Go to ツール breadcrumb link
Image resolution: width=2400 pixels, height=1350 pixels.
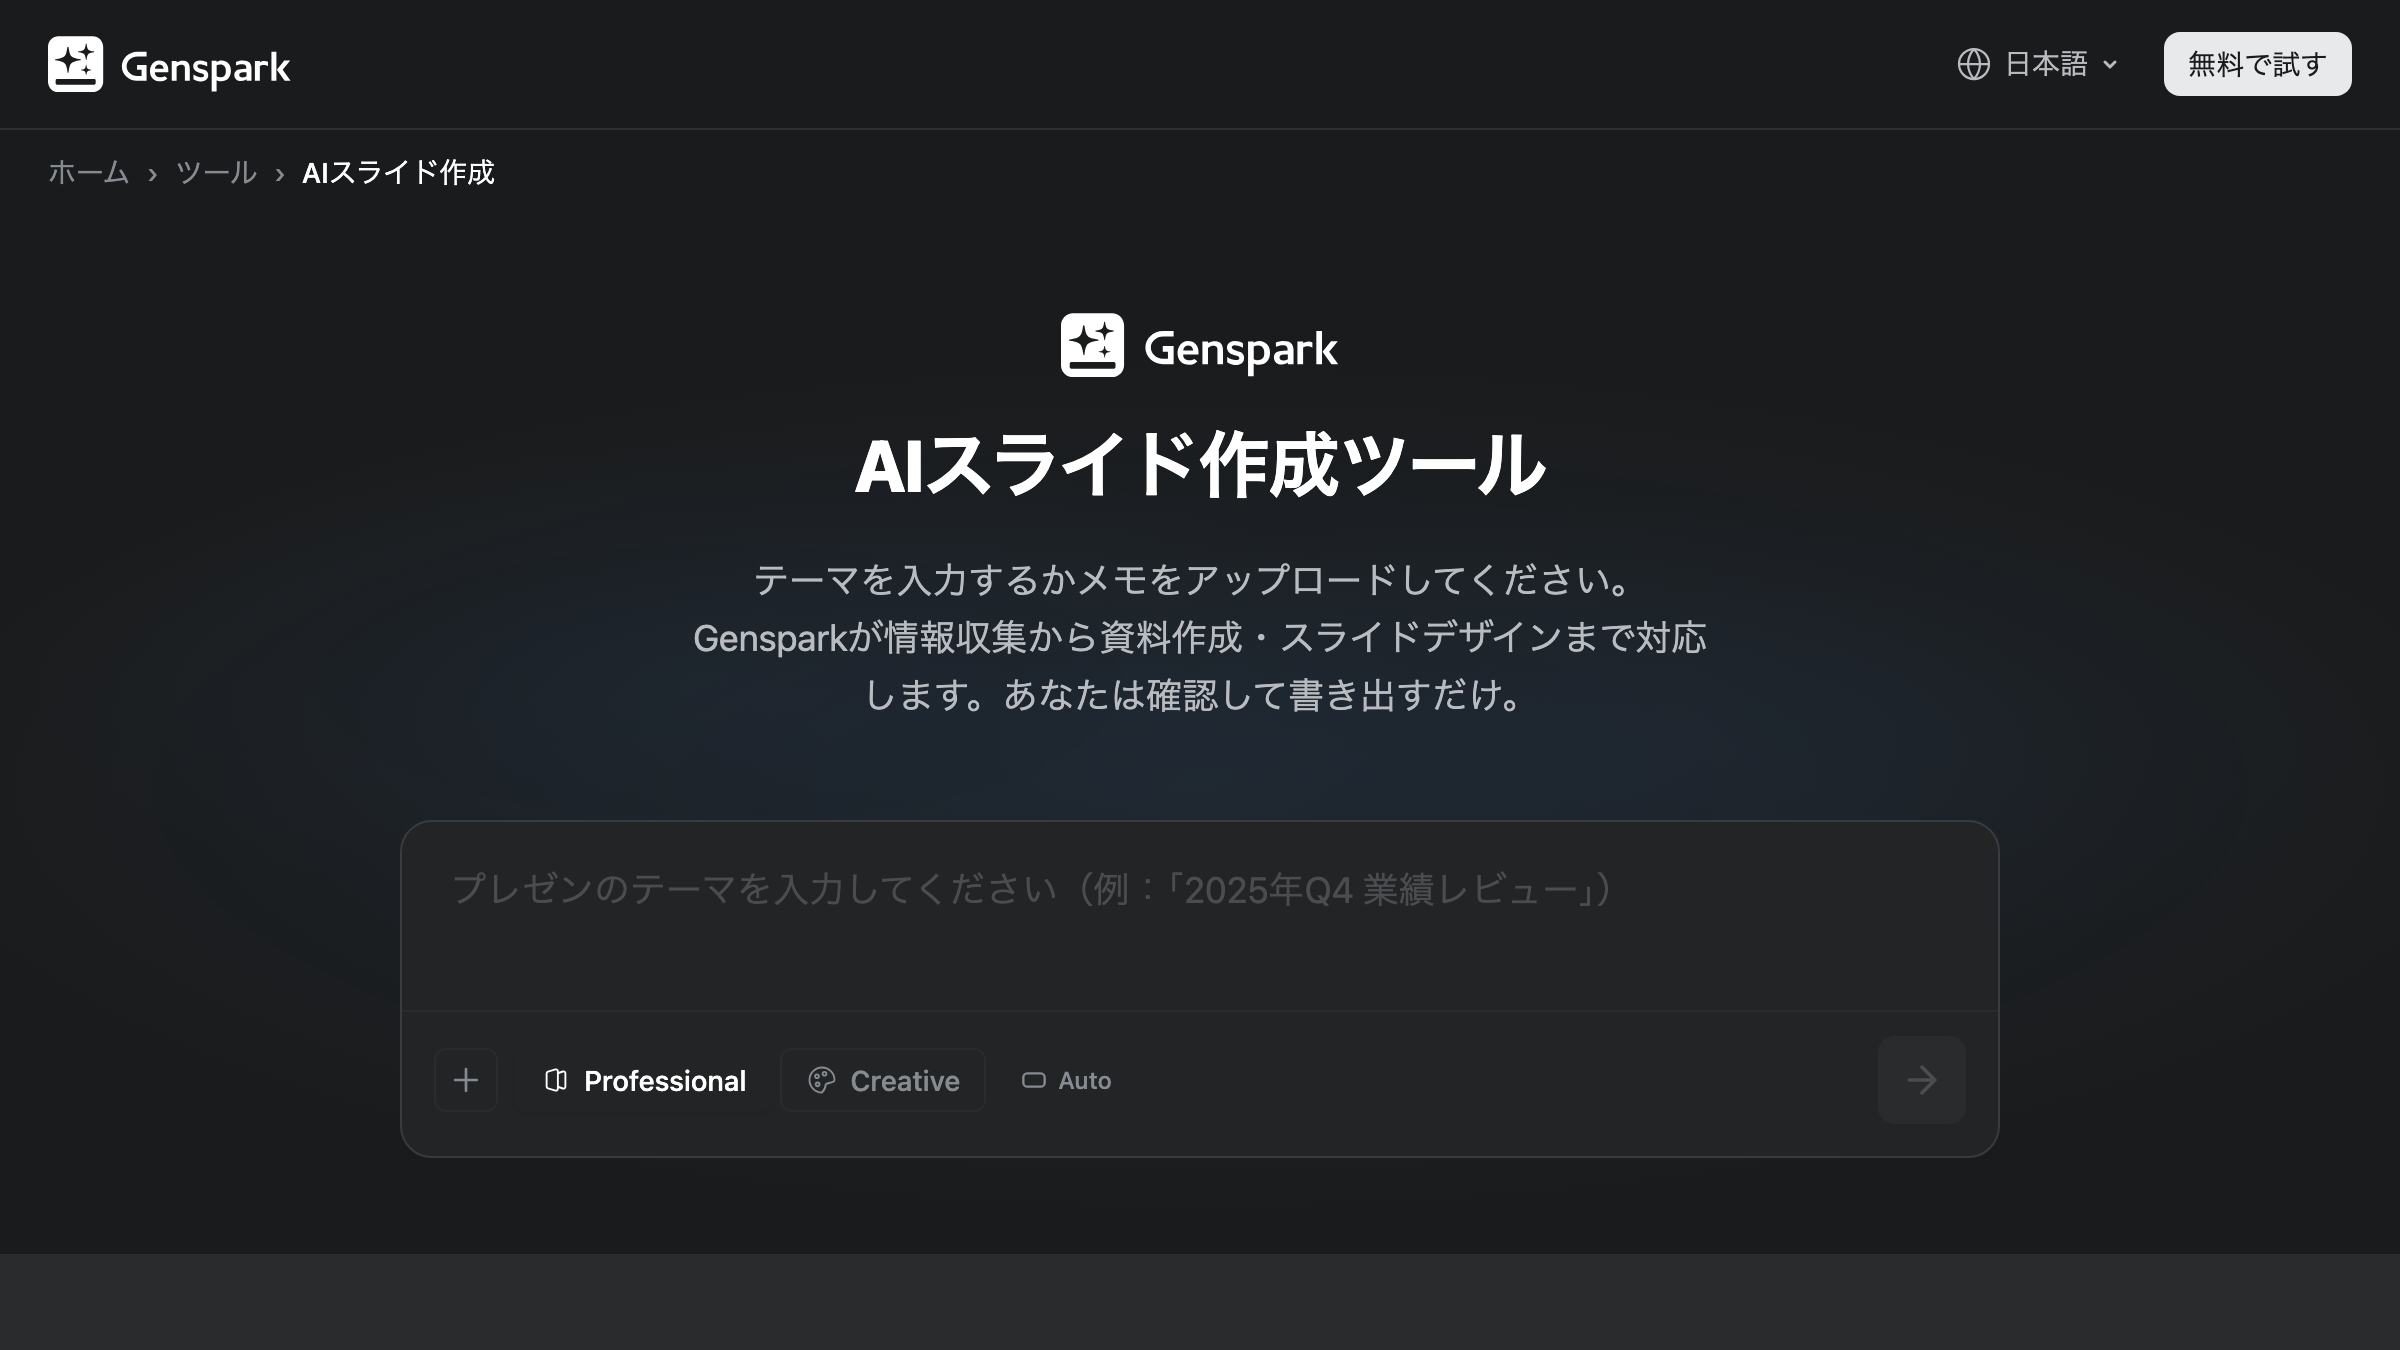pos(216,172)
